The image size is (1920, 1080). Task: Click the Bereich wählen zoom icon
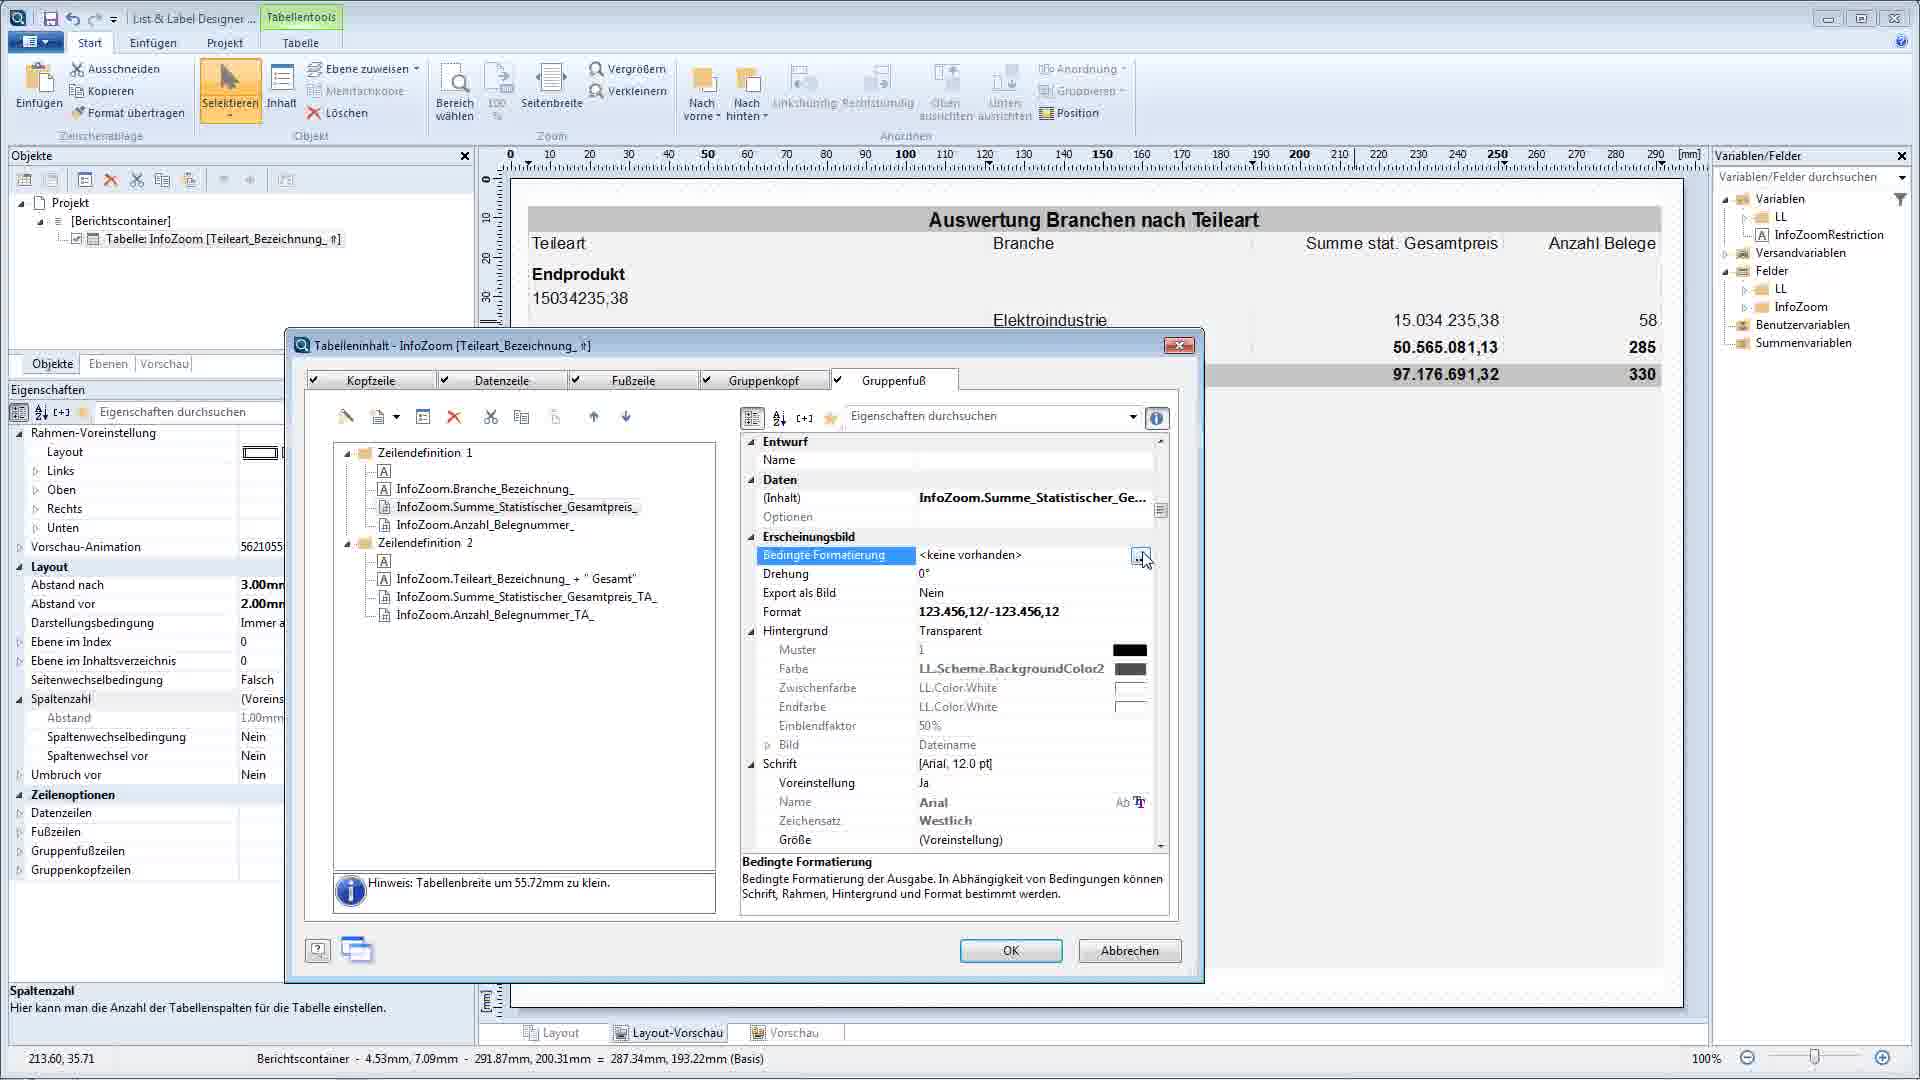click(454, 78)
